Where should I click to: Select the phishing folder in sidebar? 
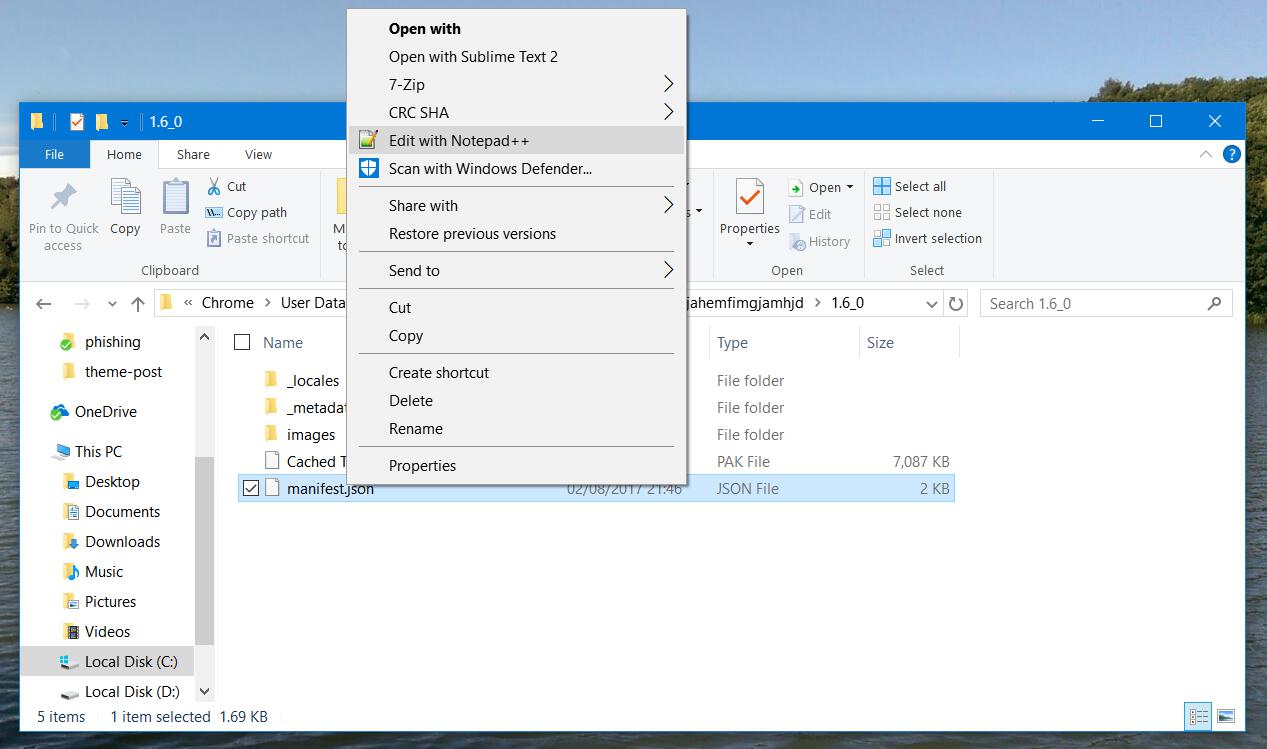[100, 342]
